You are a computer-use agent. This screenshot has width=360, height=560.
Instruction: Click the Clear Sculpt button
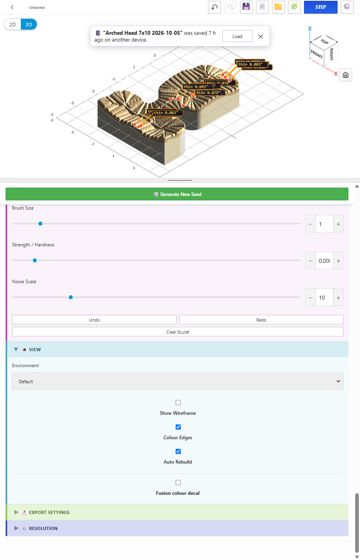pyautogui.click(x=178, y=332)
